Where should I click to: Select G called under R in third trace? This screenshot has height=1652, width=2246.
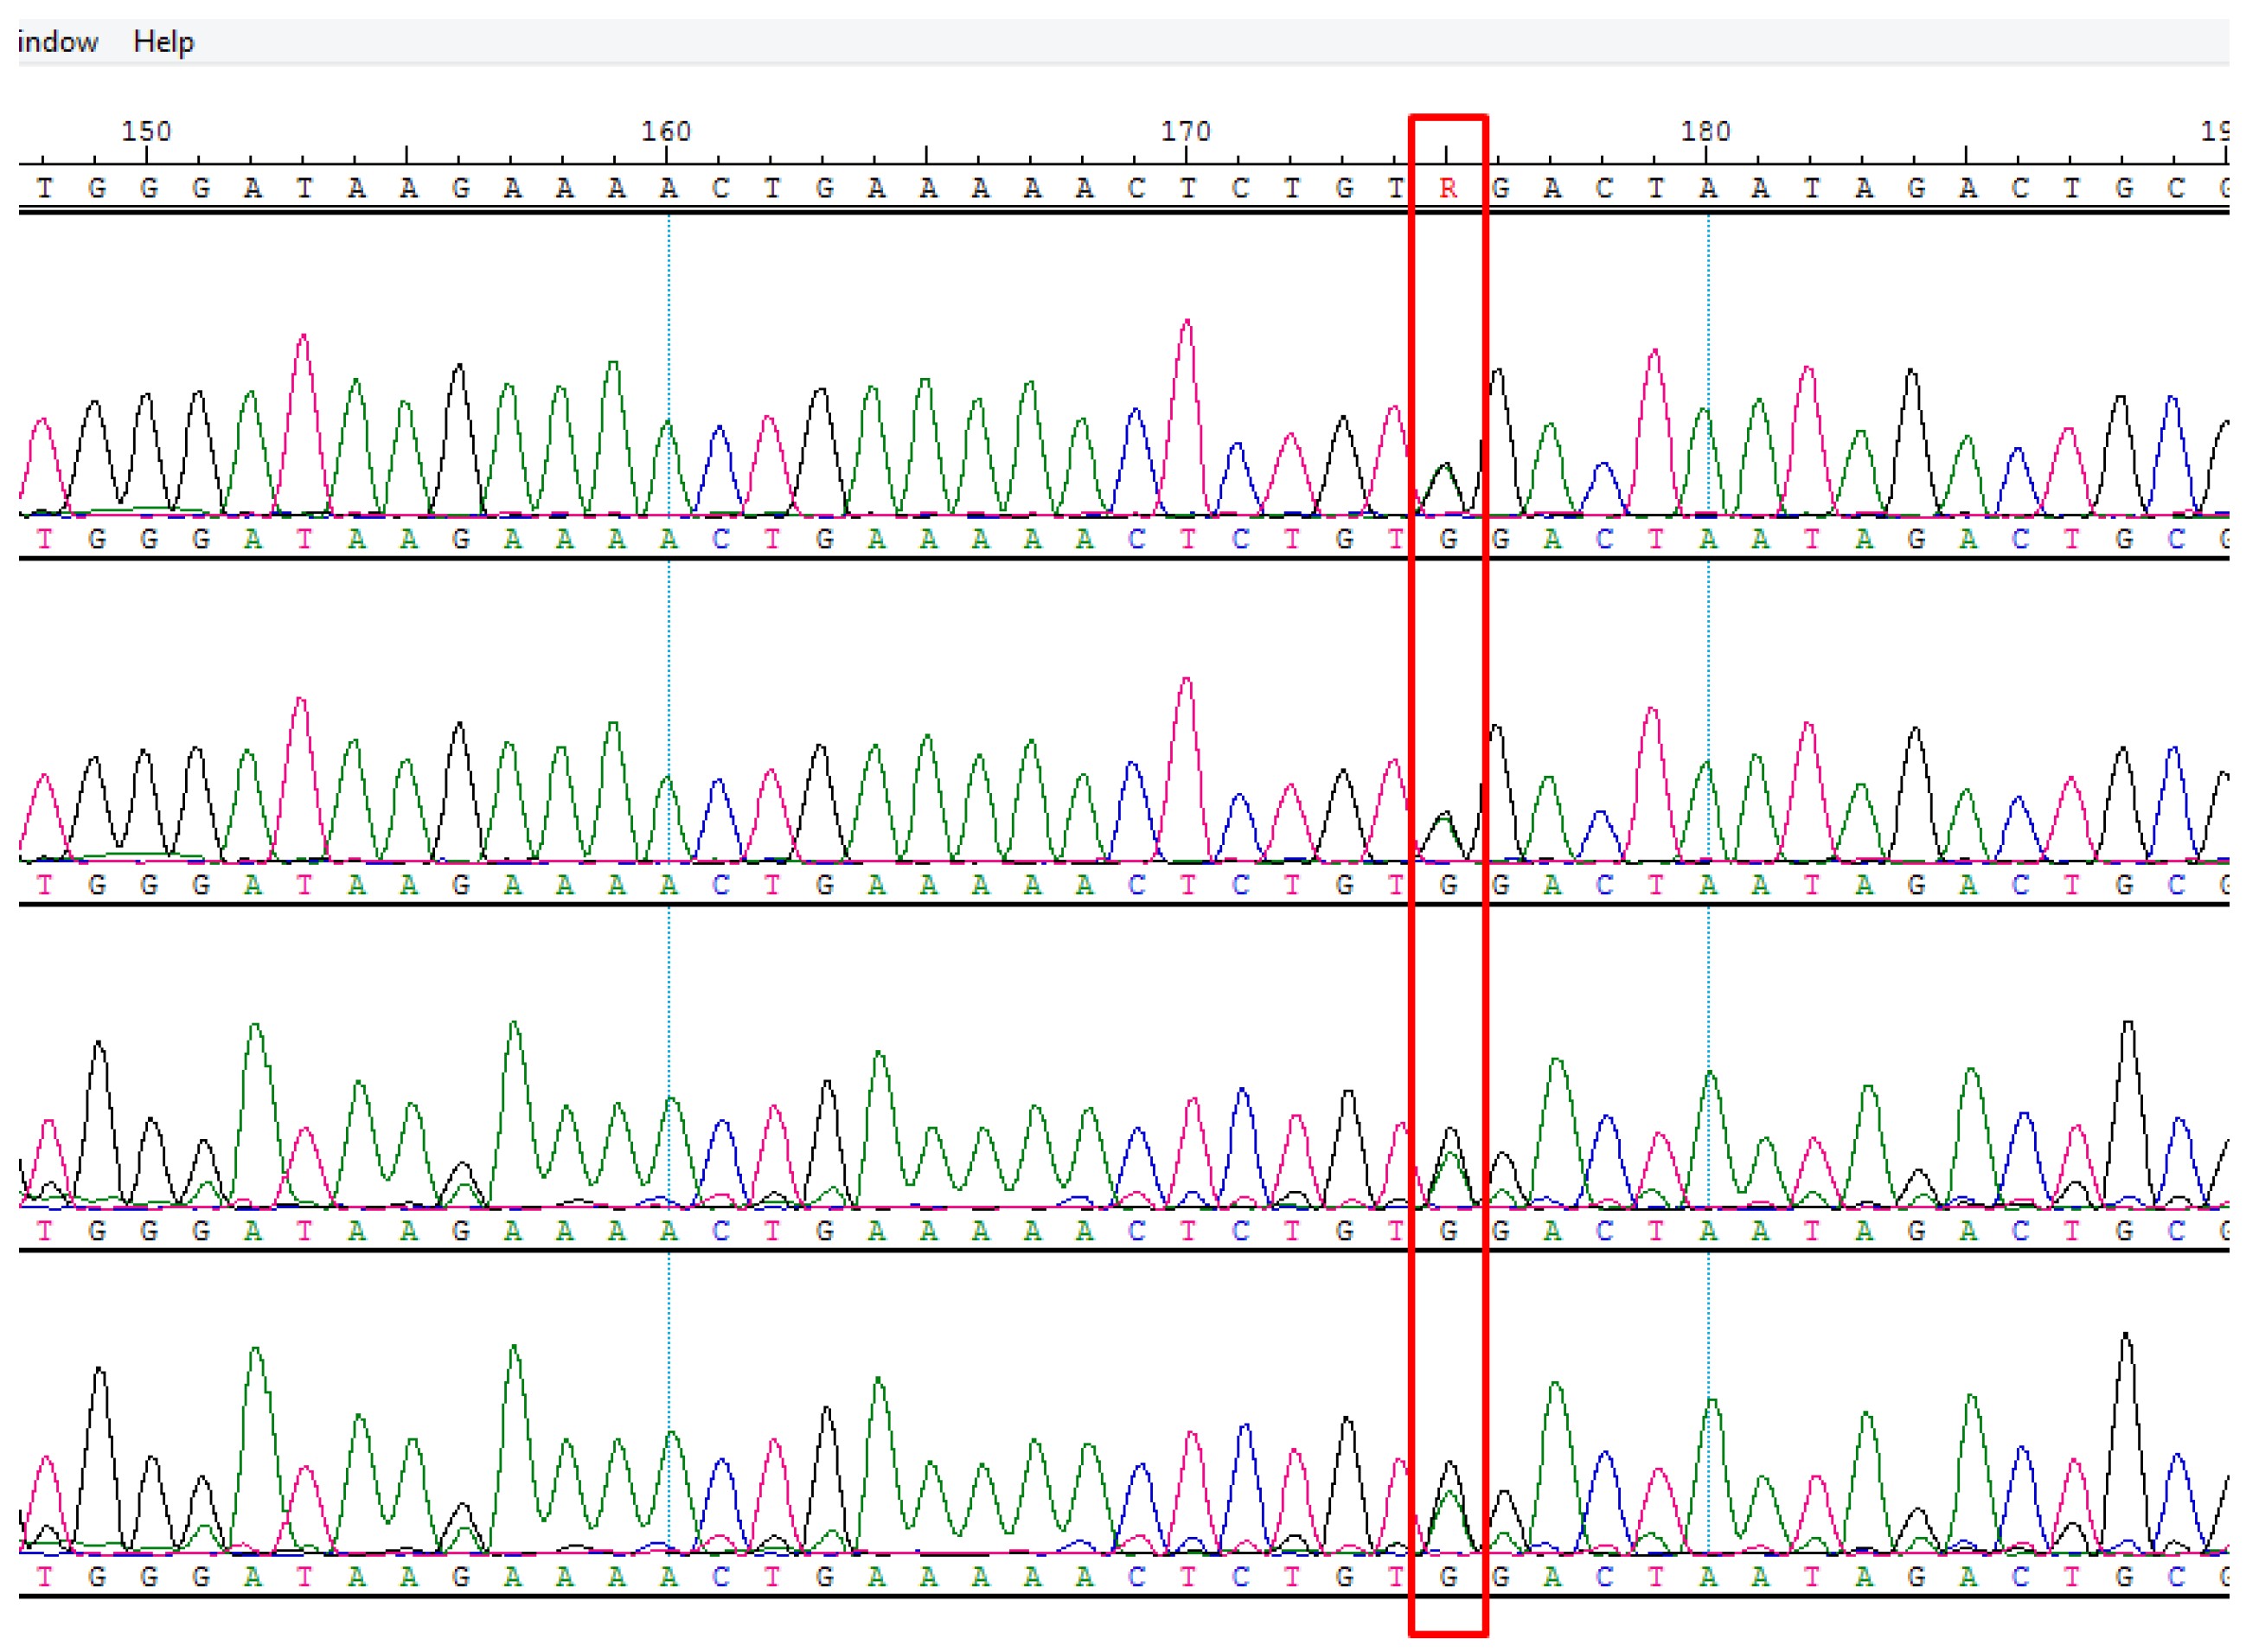(1448, 1231)
